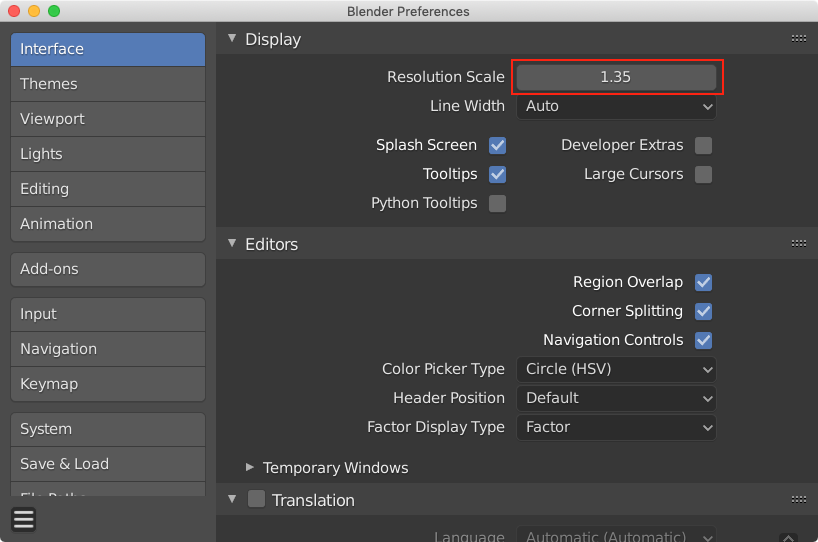The image size is (818, 542).
Task: Open the Color Picker Type dropdown
Action: tap(616, 369)
